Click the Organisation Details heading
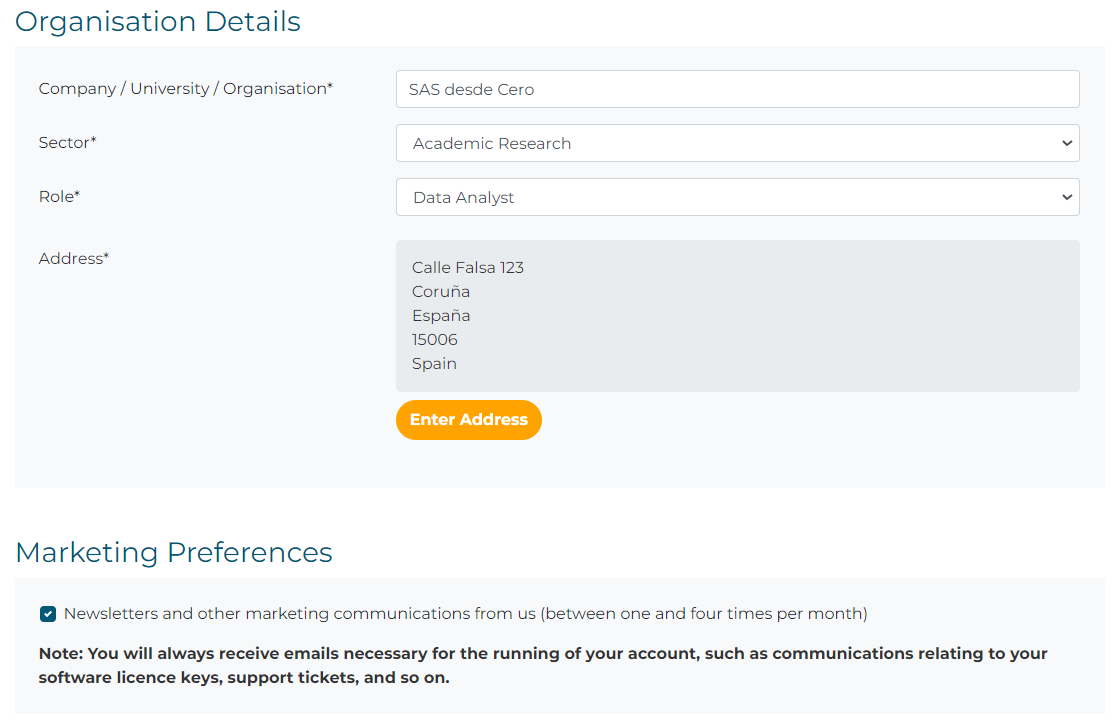 coord(158,21)
